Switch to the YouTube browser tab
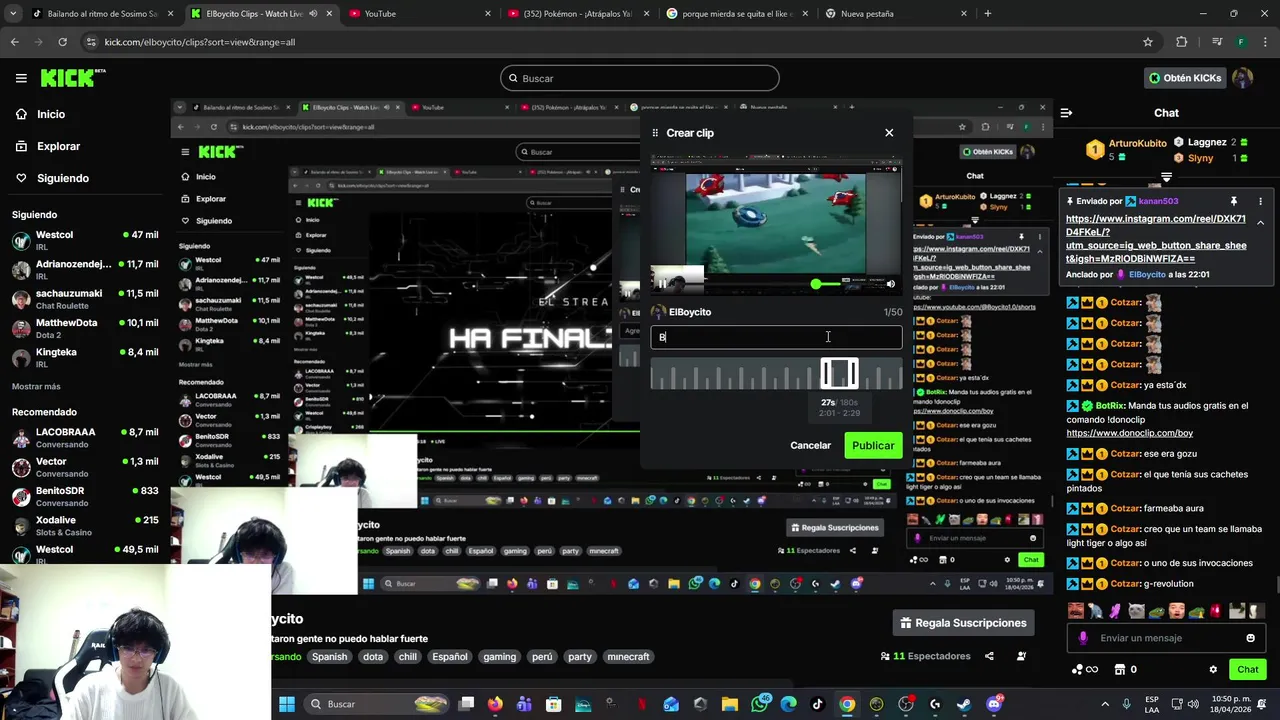This screenshot has height=720, width=1280. (418, 13)
